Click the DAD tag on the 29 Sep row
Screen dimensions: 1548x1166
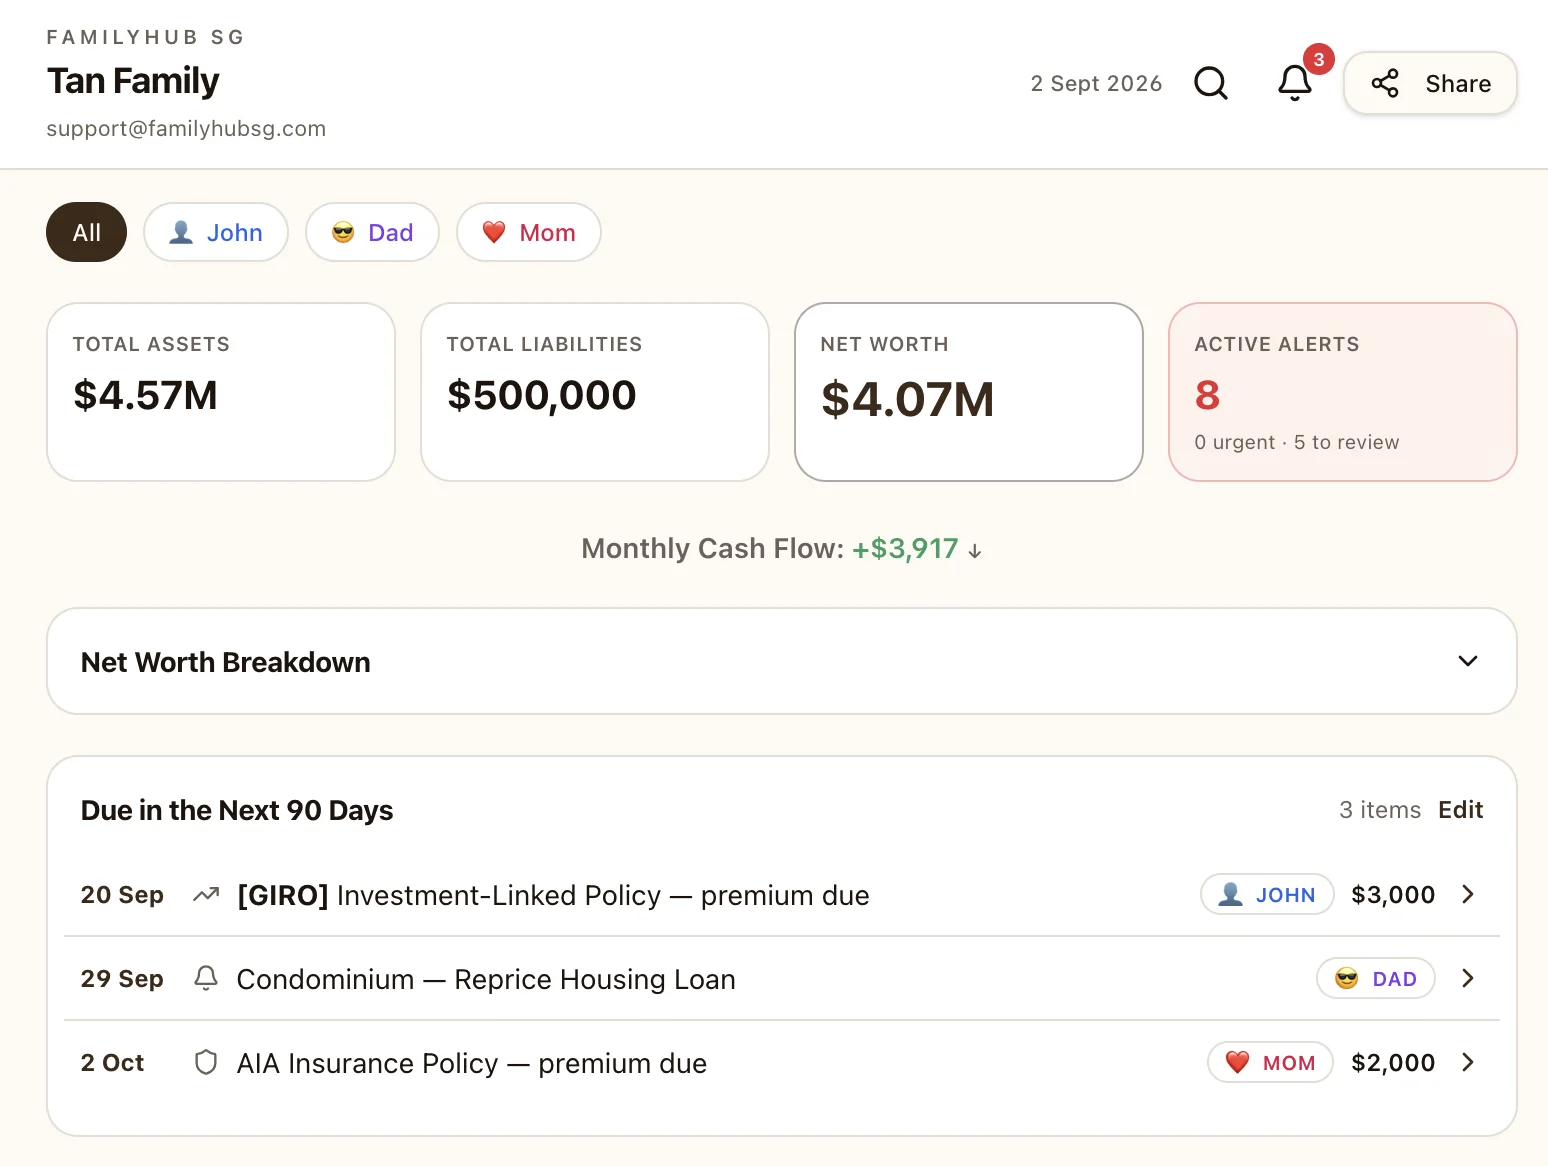pyautogui.click(x=1376, y=978)
